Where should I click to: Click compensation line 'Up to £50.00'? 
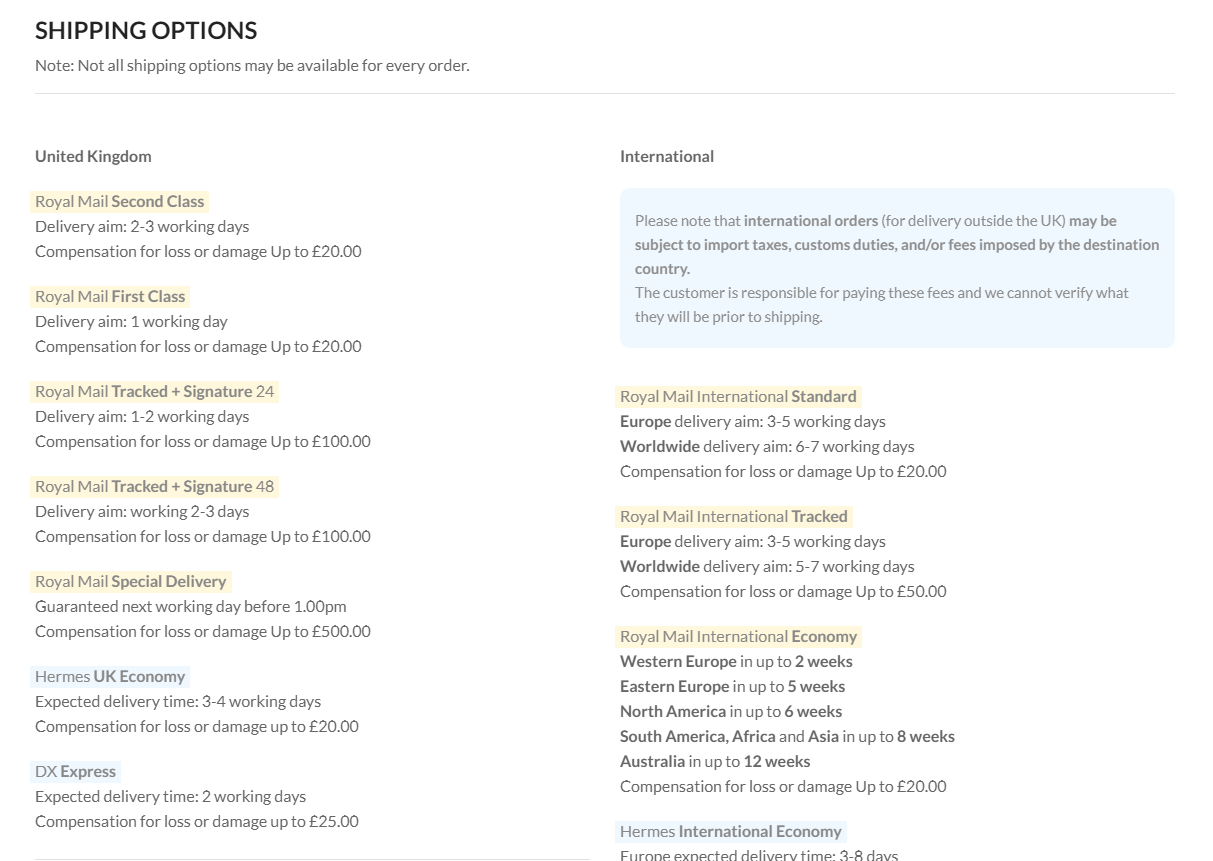[783, 591]
